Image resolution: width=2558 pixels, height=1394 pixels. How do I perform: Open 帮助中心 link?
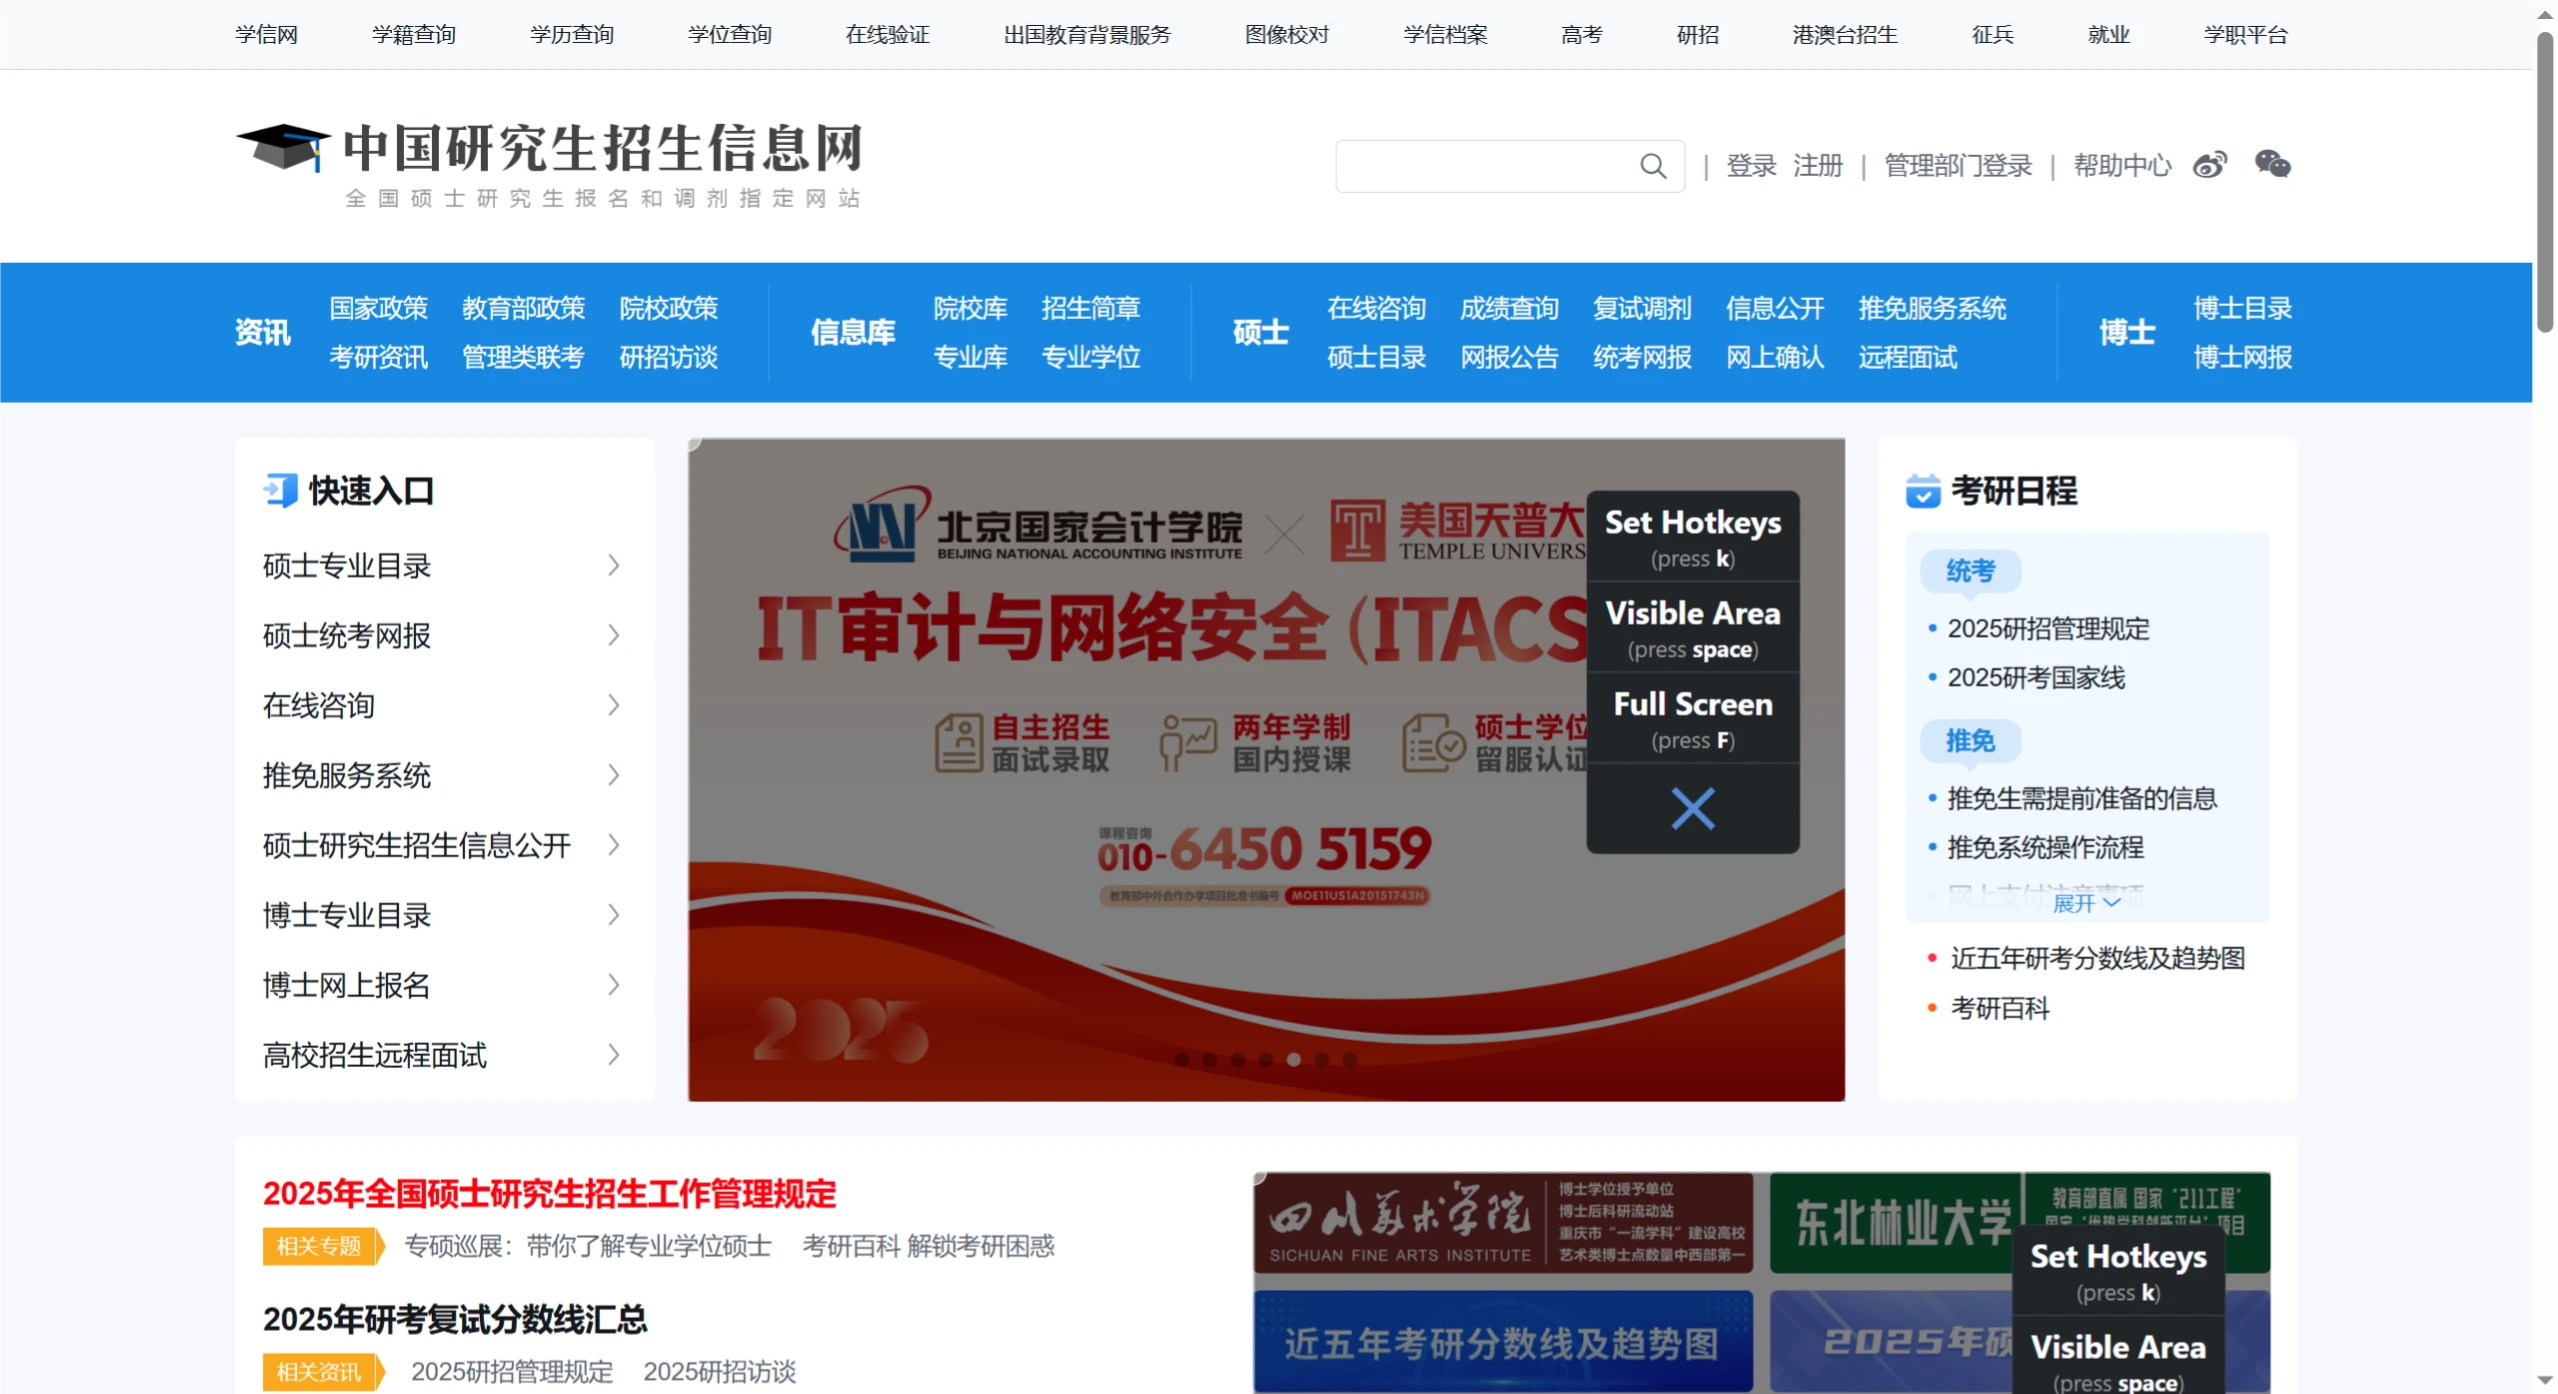click(2123, 166)
